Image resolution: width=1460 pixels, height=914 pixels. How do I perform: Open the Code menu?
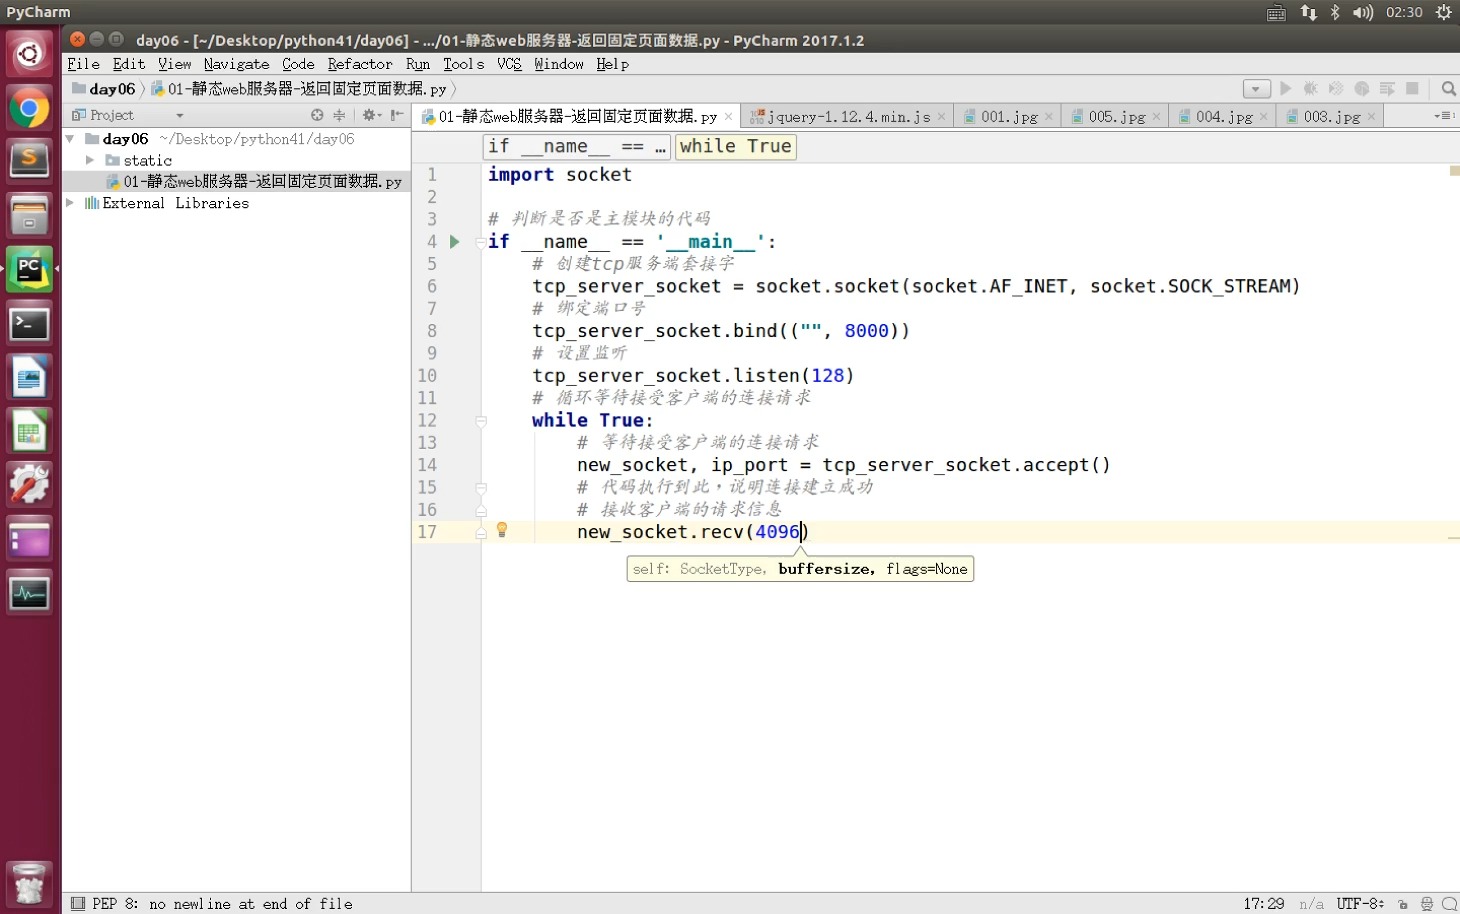pyautogui.click(x=298, y=64)
